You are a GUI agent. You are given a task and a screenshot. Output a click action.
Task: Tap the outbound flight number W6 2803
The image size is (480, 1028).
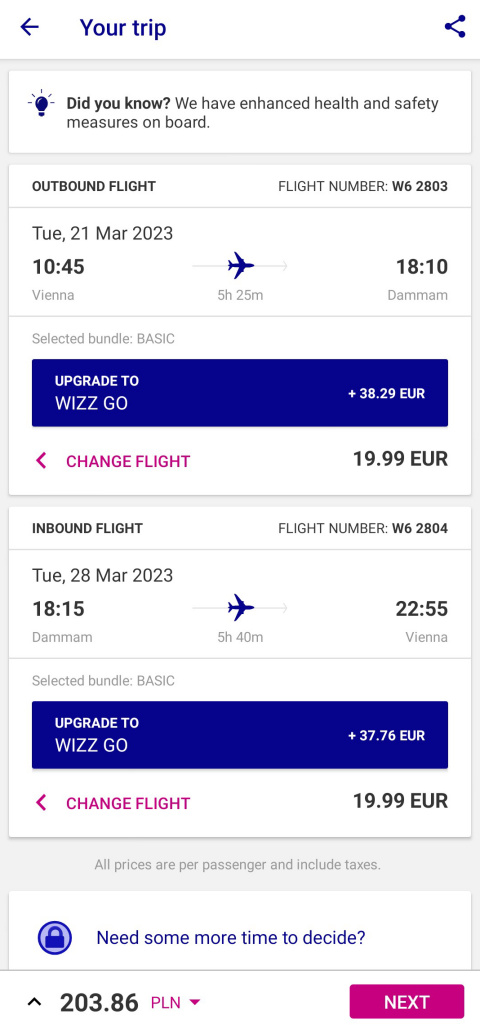[420, 186]
